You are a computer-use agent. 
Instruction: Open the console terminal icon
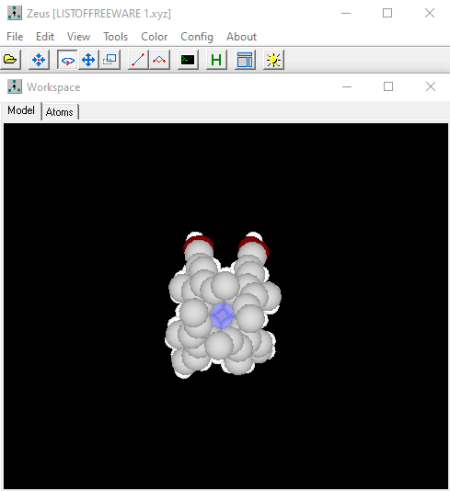point(188,60)
